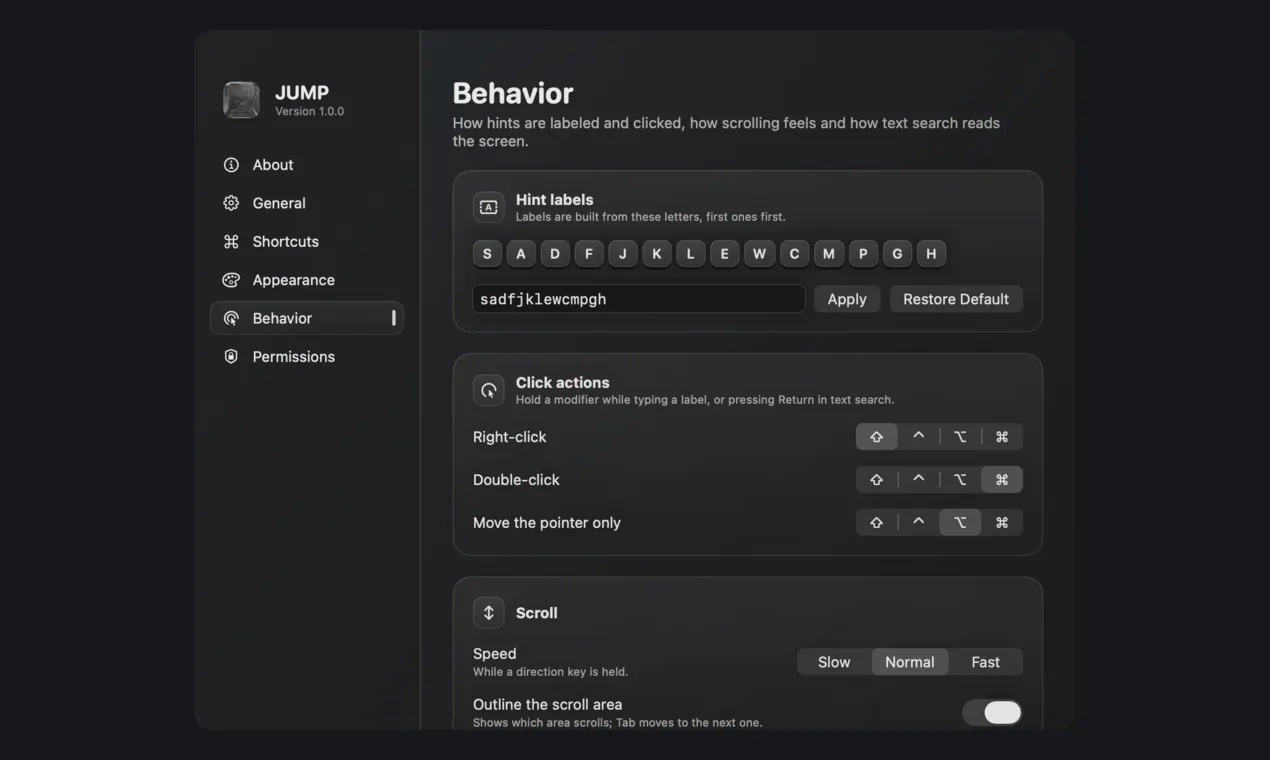This screenshot has height=760, width=1270.
Task: Set Move the pointer only to Control
Action: [919, 523]
